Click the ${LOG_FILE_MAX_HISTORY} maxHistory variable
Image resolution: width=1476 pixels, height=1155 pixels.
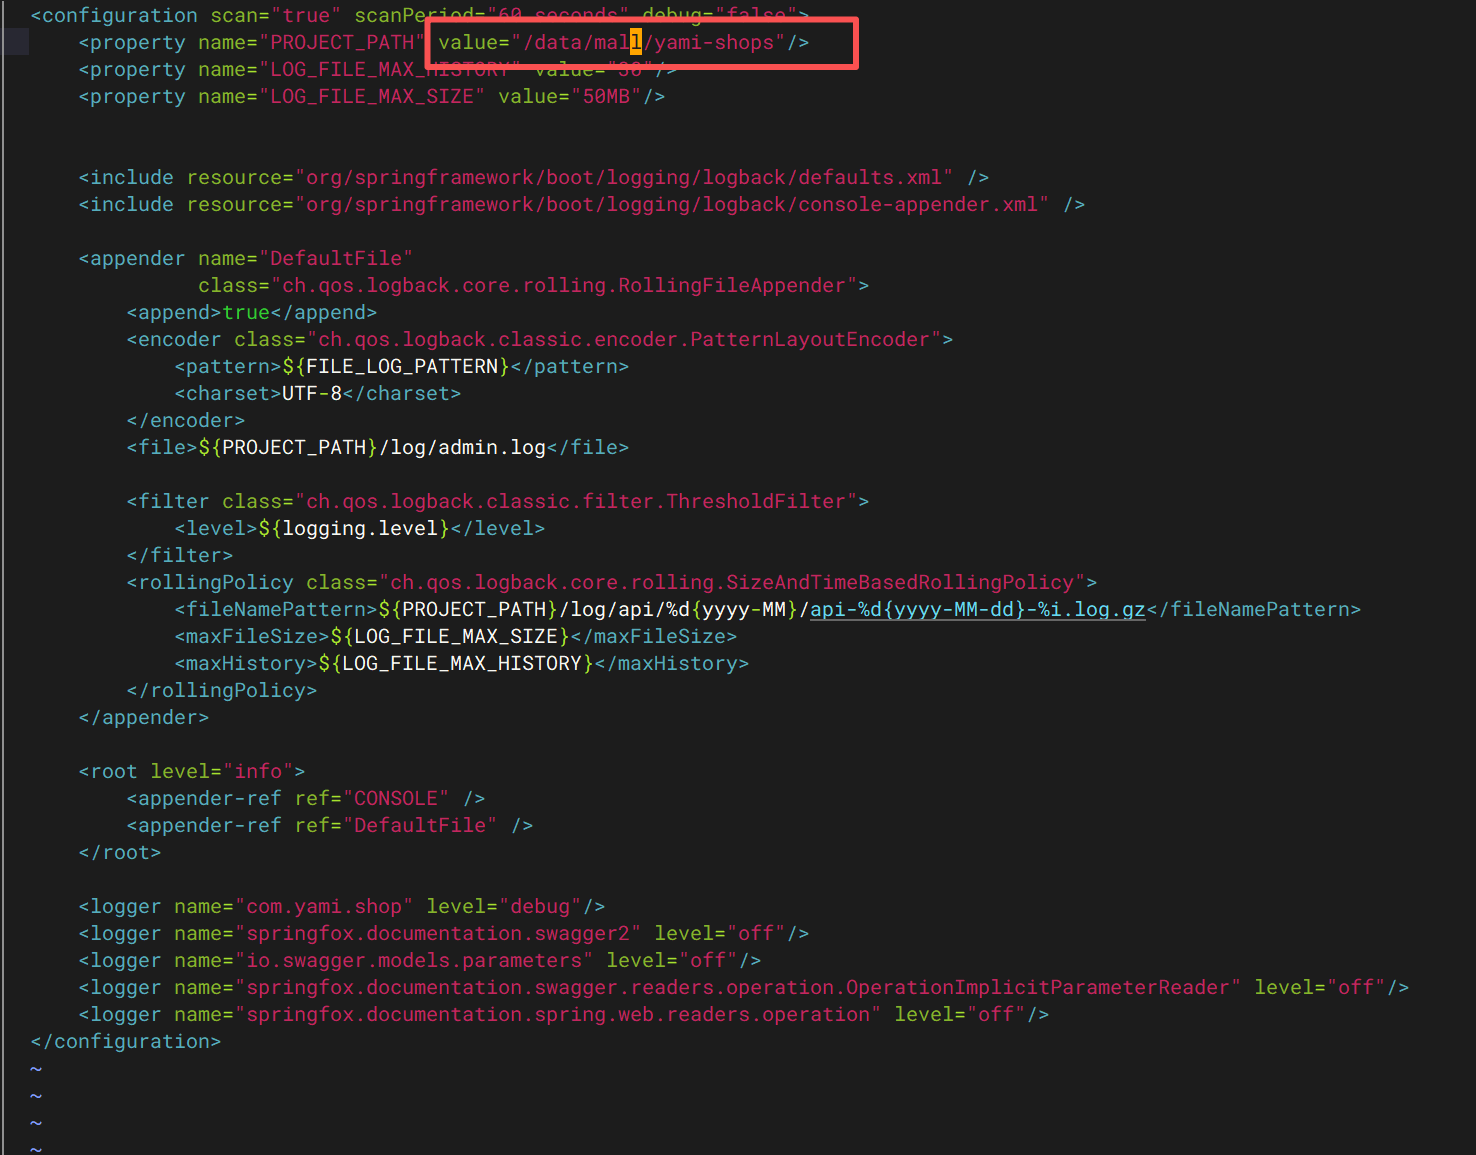click(x=456, y=664)
